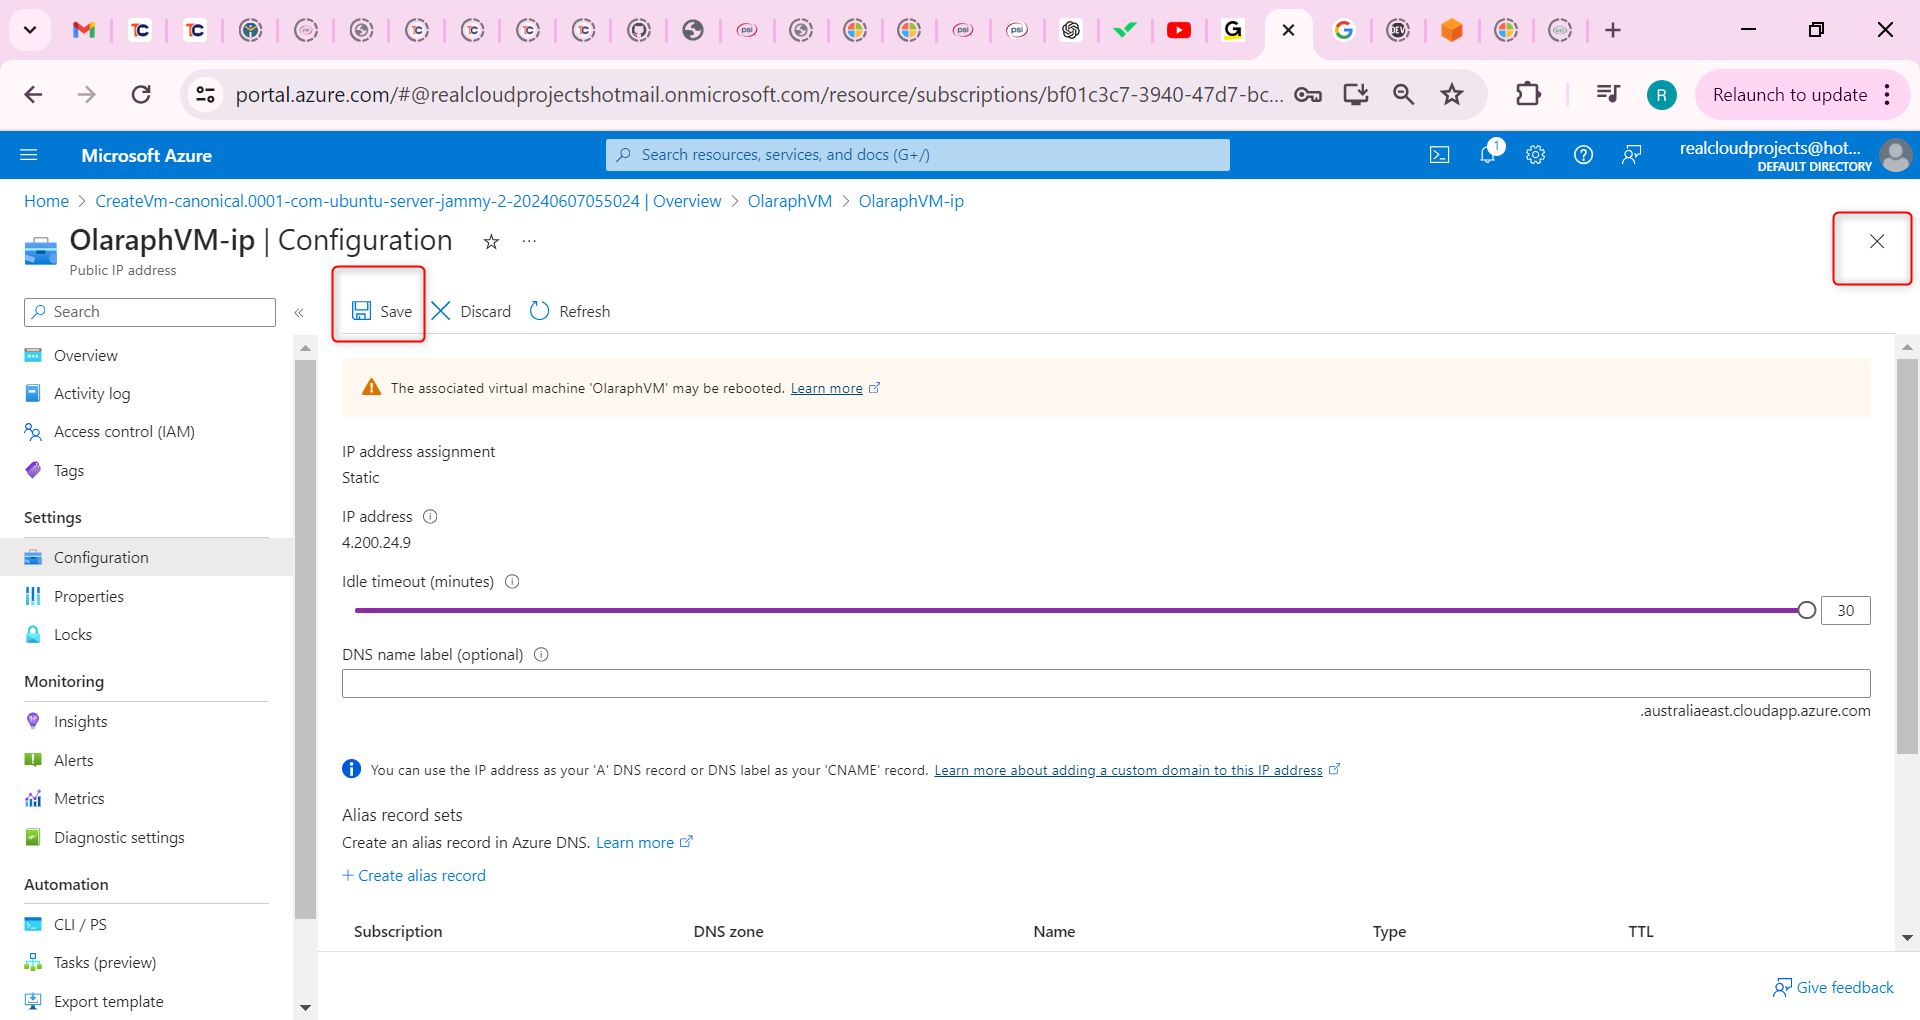
Task: Click the DNS name label field
Action: [x=1106, y=684]
